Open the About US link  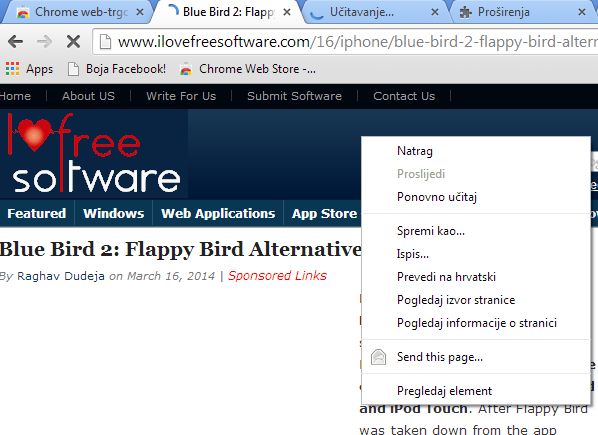[88, 96]
